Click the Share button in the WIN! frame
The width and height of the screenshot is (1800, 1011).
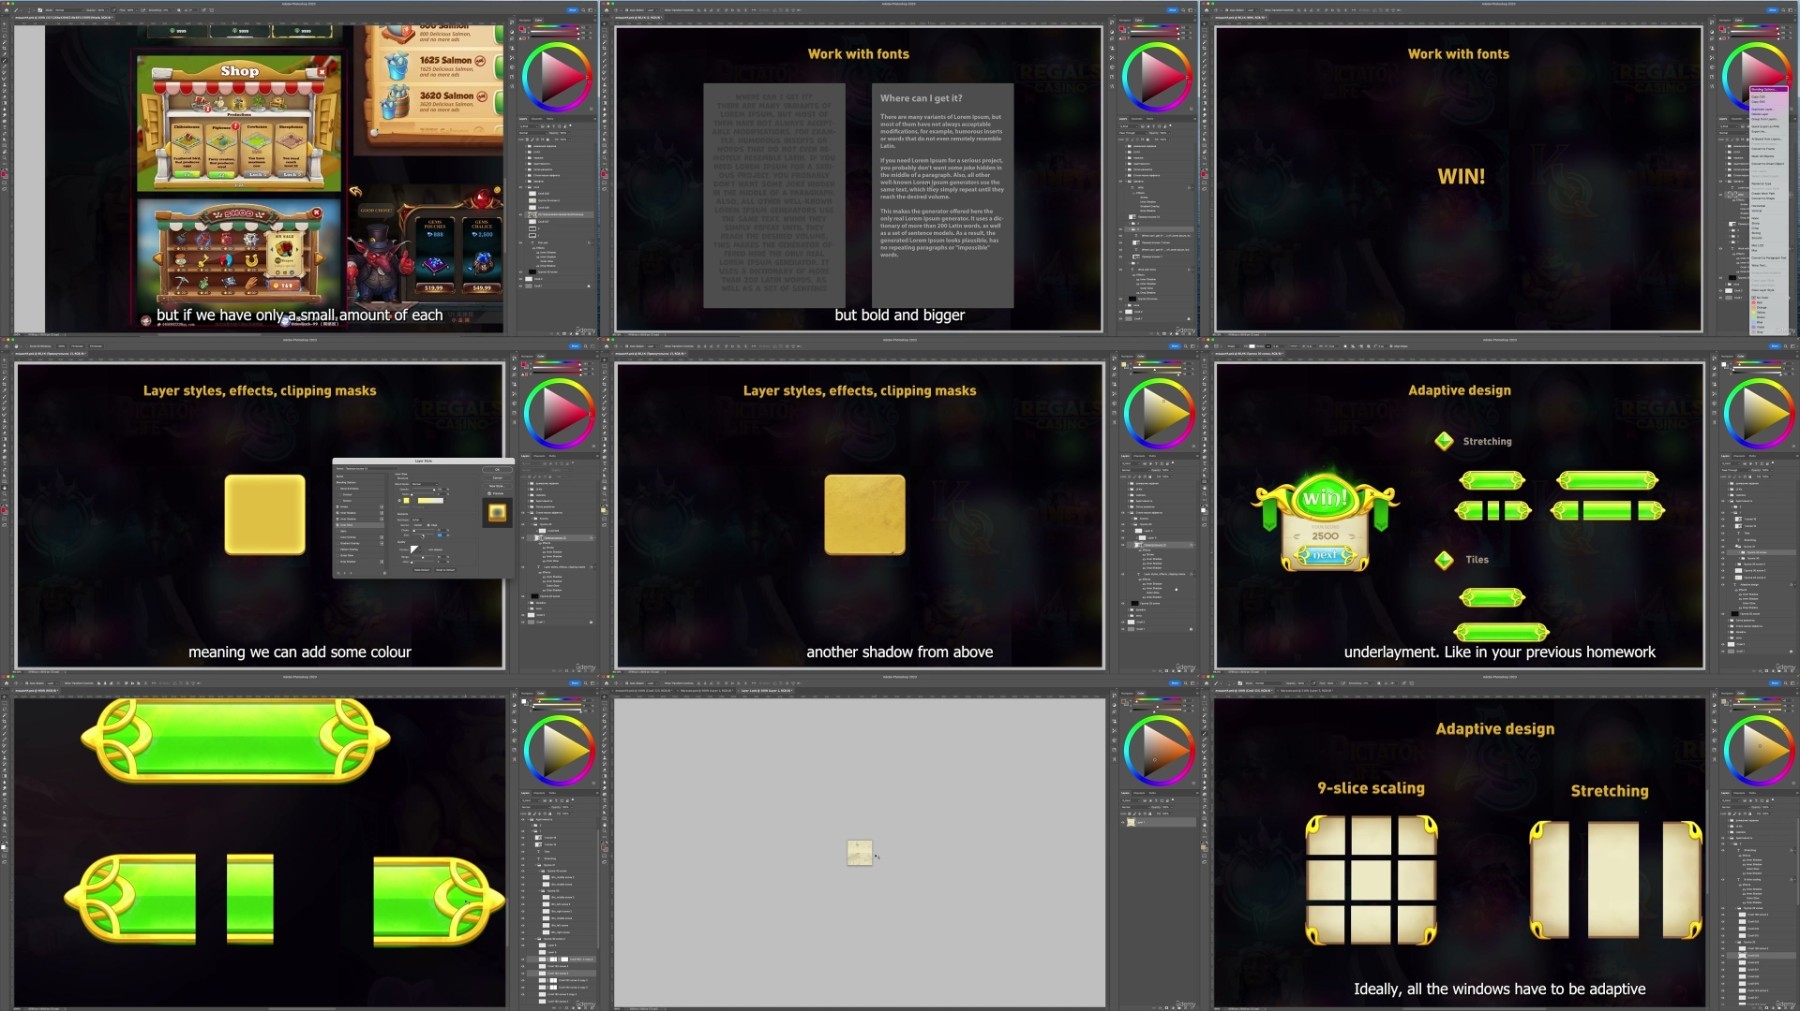point(1772,10)
